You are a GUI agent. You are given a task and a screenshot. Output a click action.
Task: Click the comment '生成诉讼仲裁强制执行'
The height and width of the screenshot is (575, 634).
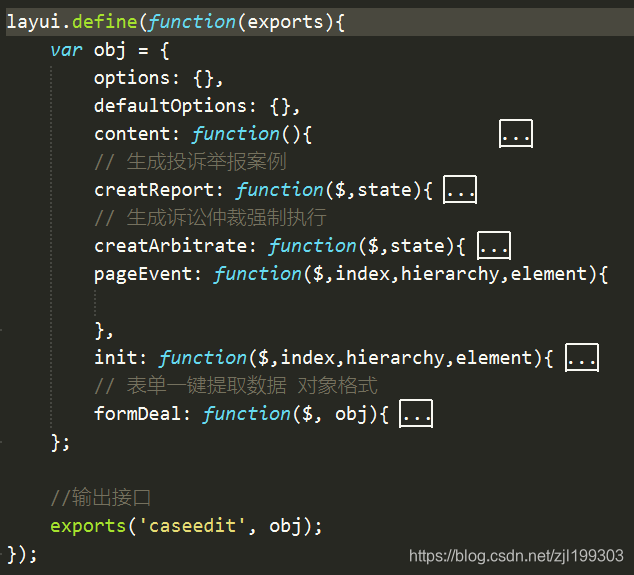[x=226, y=218]
